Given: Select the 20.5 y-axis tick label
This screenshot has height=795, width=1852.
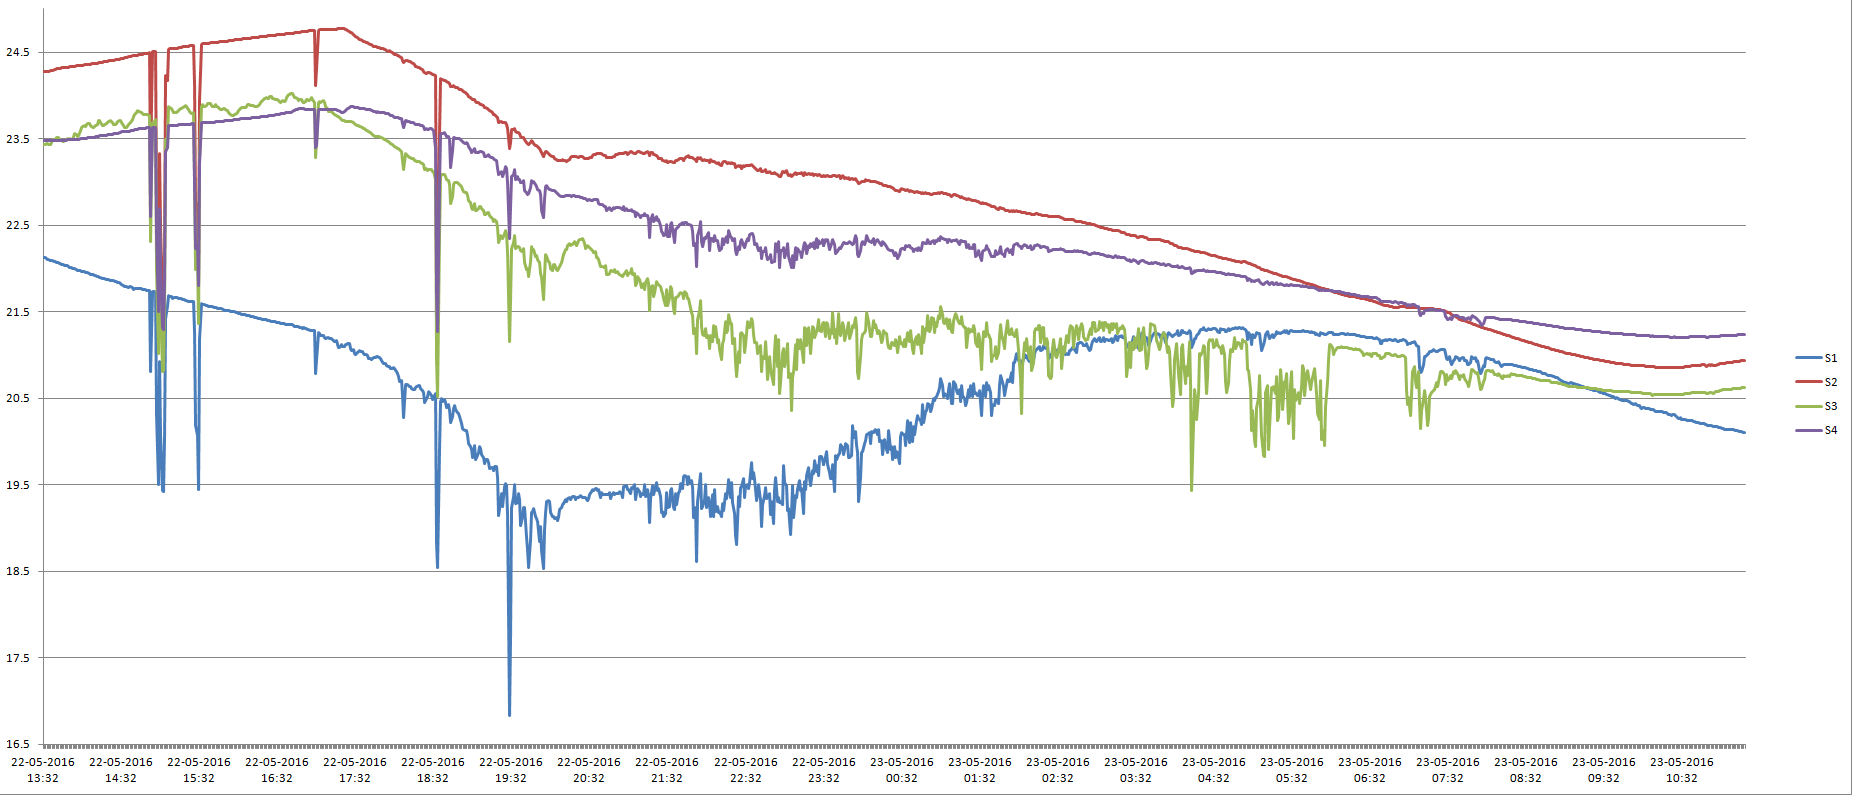Looking at the screenshot, I should [18, 398].
